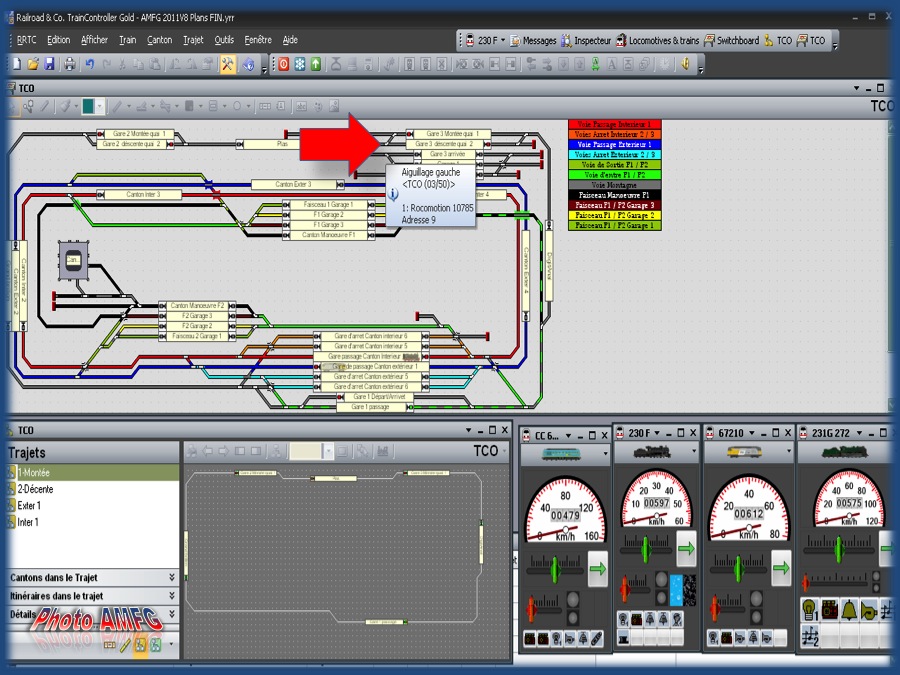Image resolution: width=900 pixels, height=675 pixels.
Task: Click the red emergency stop icon
Action: click(284, 64)
